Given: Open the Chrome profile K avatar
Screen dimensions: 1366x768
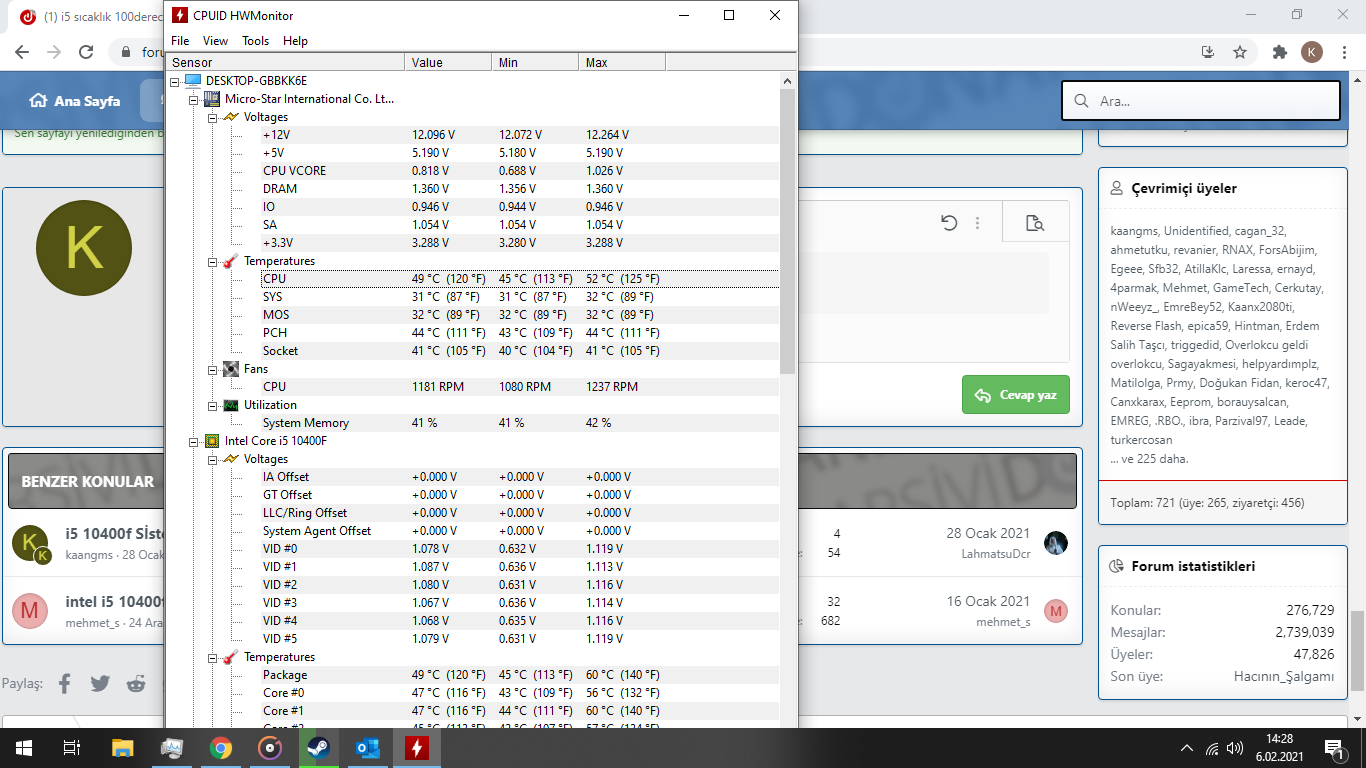Looking at the screenshot, I should (1312, 52).
